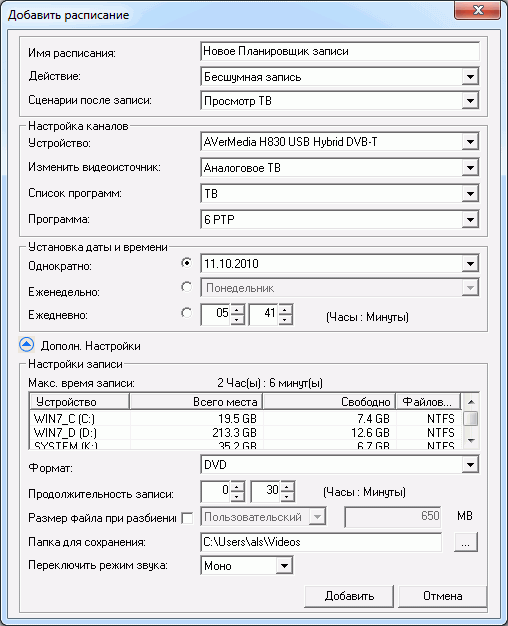
Task: Decrease minutes in daily time spinner
Action: (x=286, y=319)
